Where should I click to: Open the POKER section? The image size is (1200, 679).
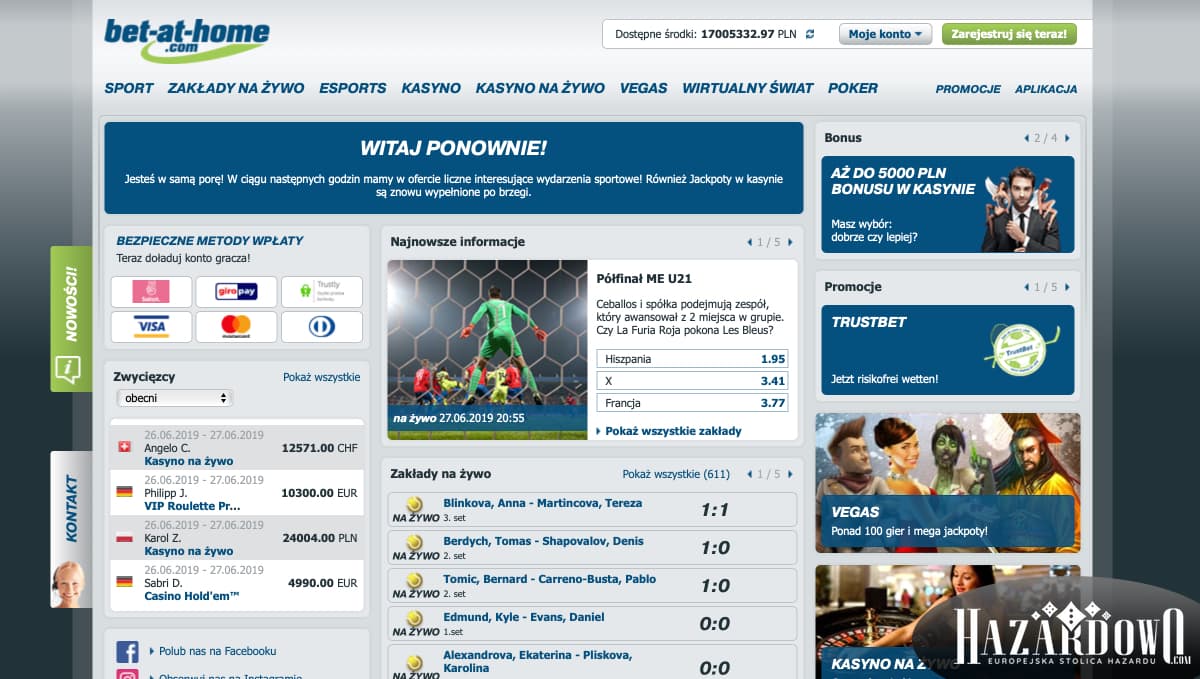point(853,88)
